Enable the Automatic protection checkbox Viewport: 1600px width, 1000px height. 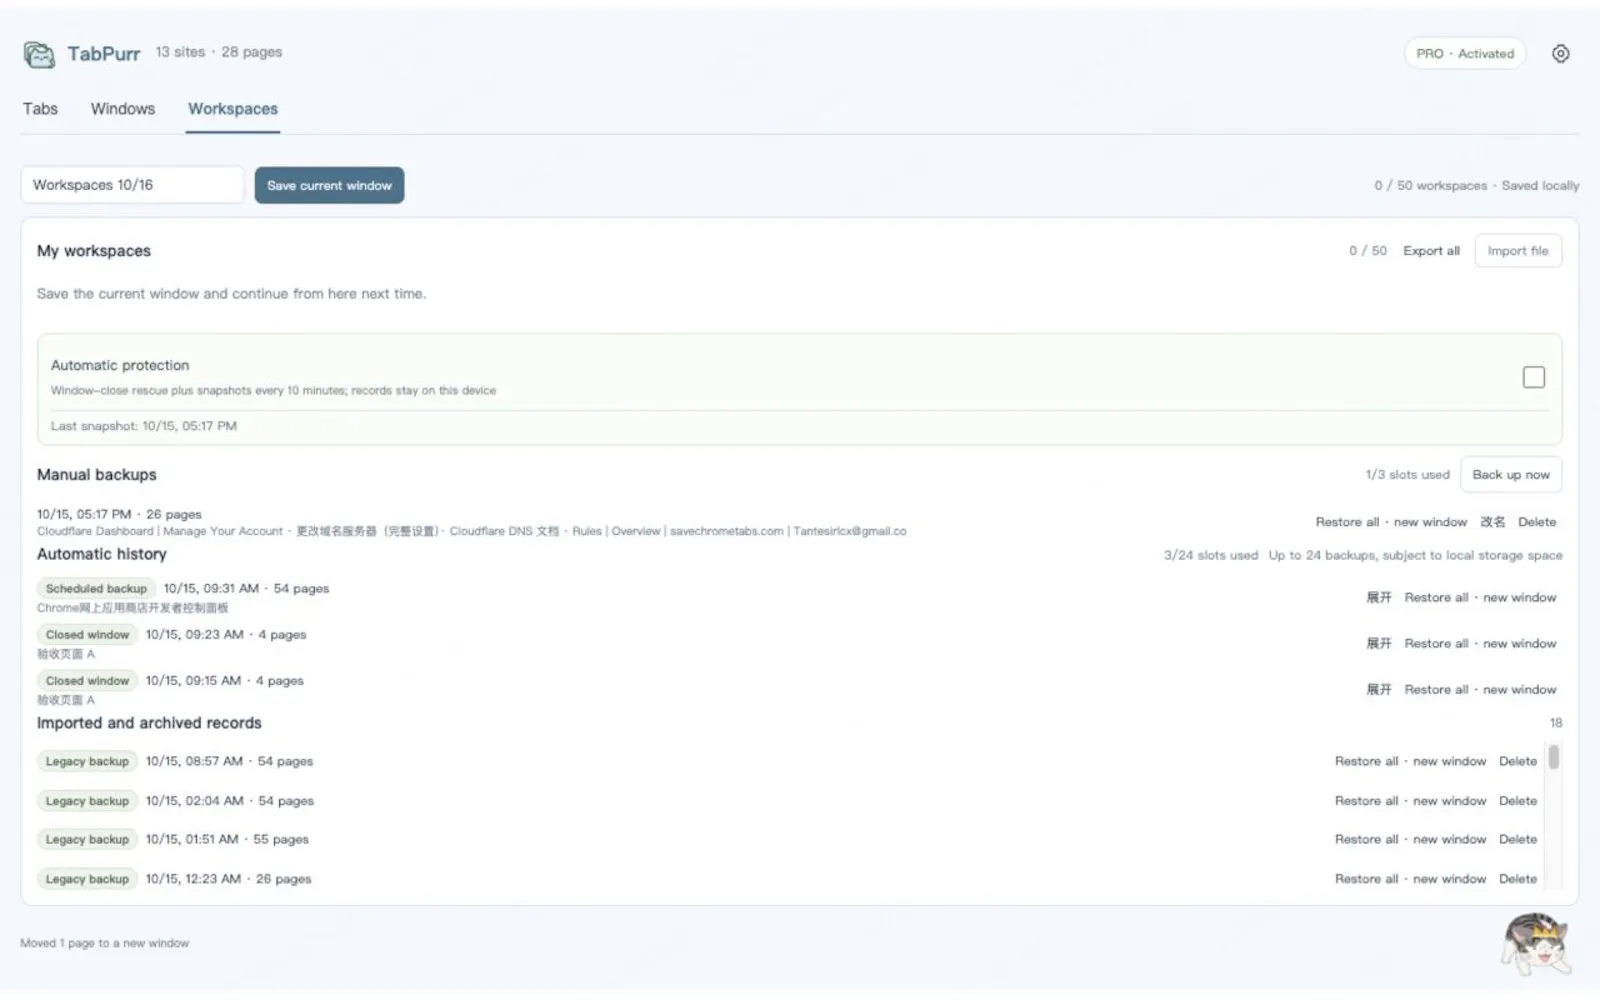1533,377
